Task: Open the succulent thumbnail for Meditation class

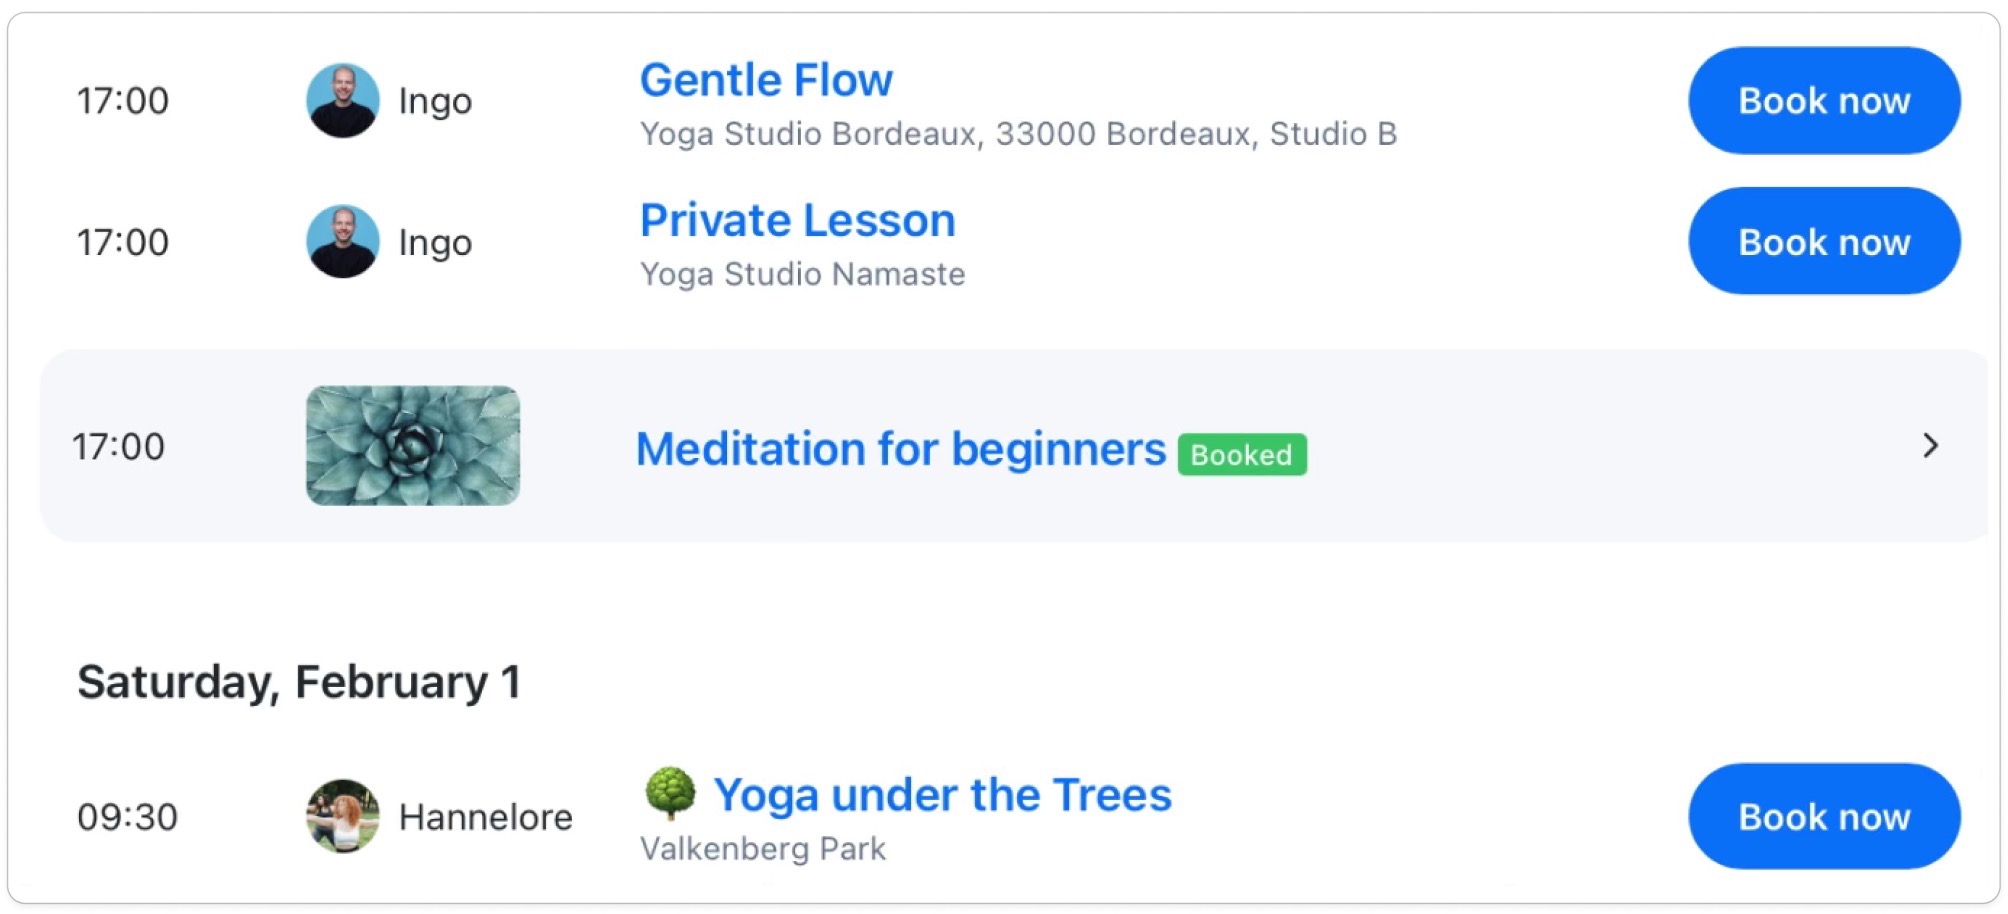Action: (x=412, y=446)
